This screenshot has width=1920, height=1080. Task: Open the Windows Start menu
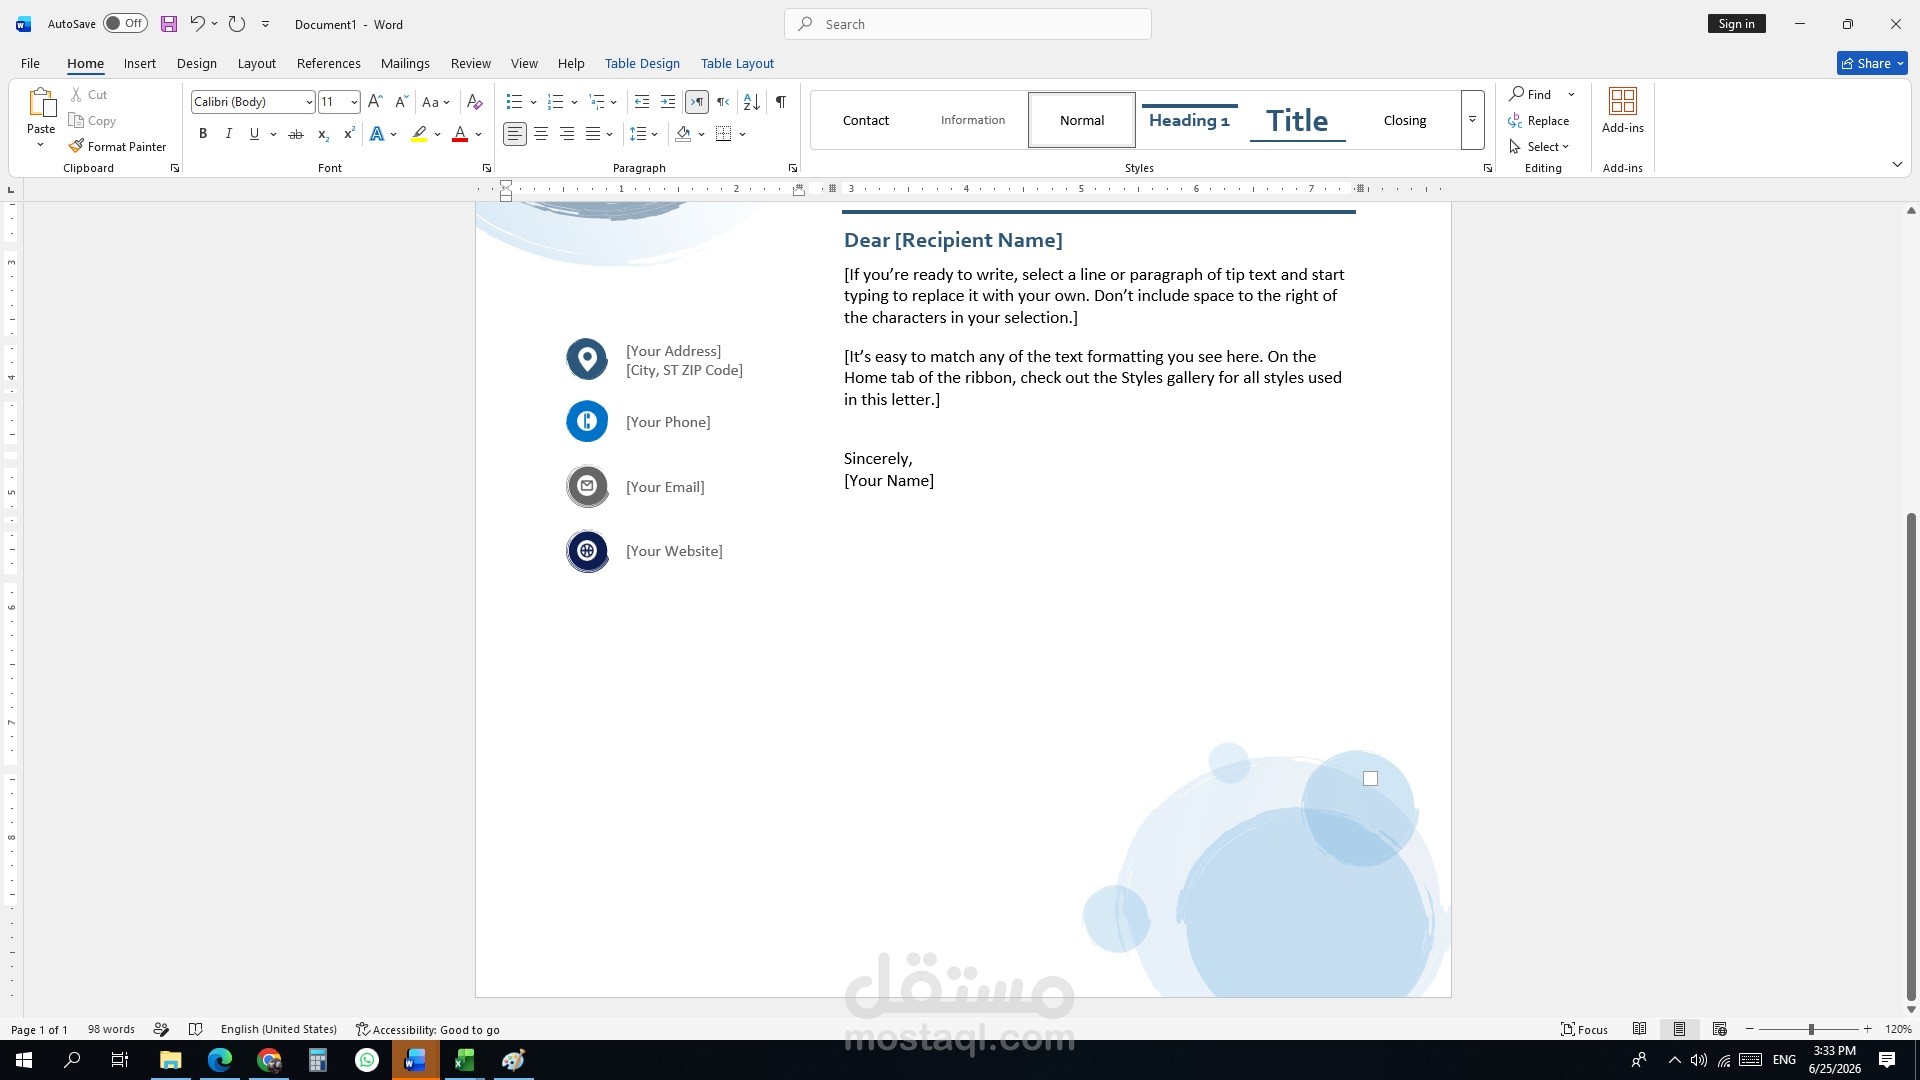(24, 1060)
